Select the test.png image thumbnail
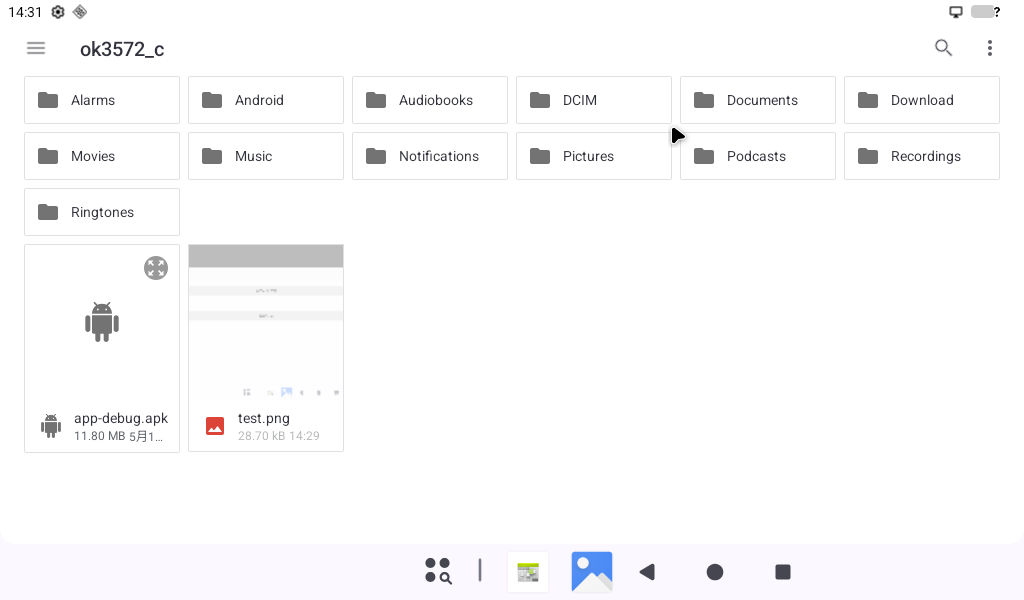This screenshot has width=1024, height=600. (266, 322)
